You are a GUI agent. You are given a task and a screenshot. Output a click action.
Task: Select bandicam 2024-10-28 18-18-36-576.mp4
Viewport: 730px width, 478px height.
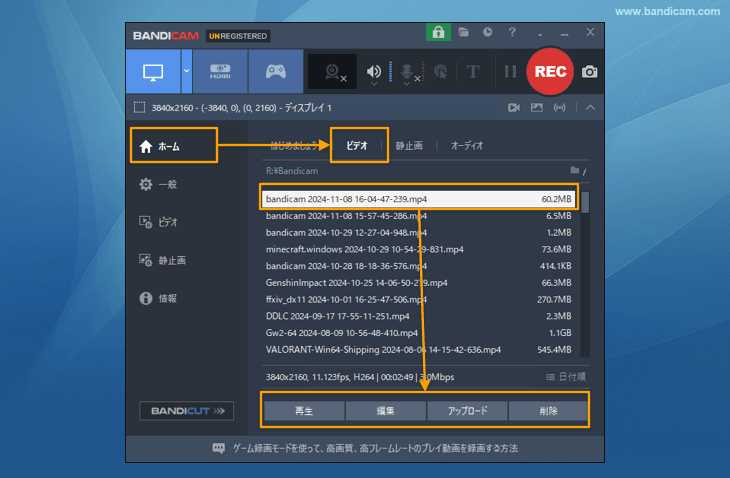tap(418, 266)
